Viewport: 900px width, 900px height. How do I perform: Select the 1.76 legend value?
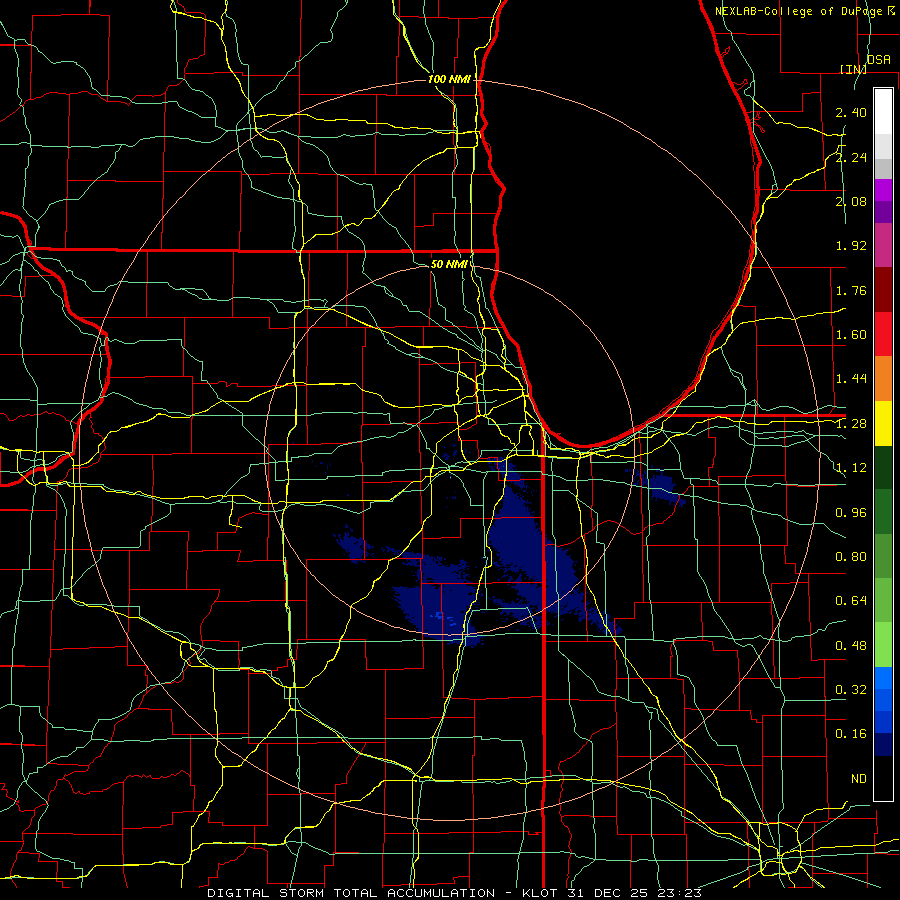coord(851,290)
